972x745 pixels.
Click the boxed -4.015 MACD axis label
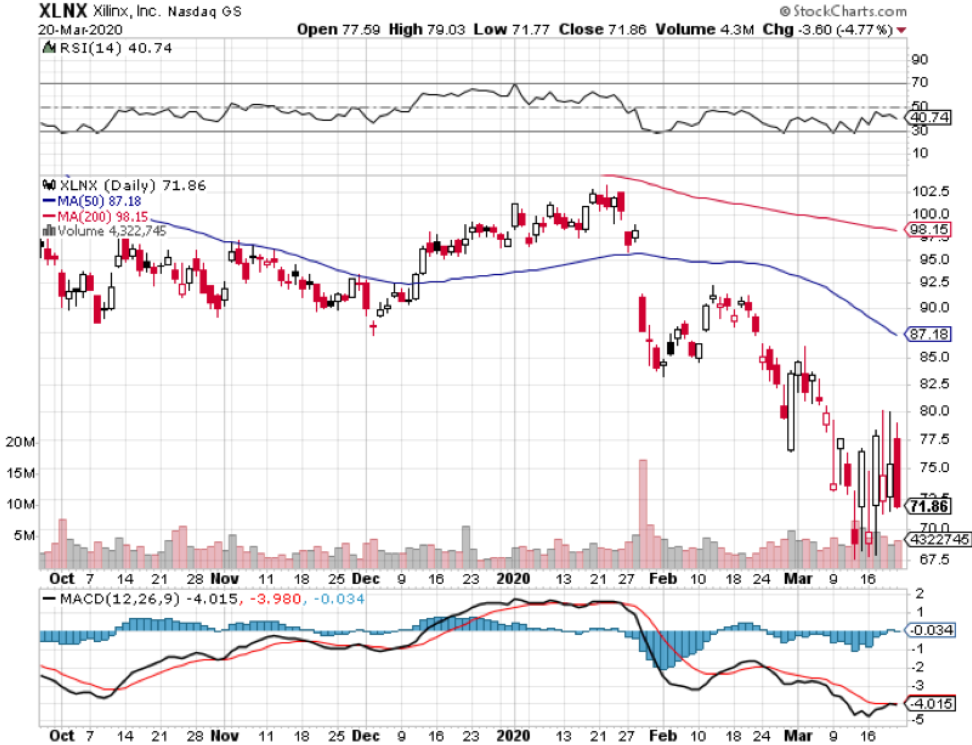tap(931, 704)
